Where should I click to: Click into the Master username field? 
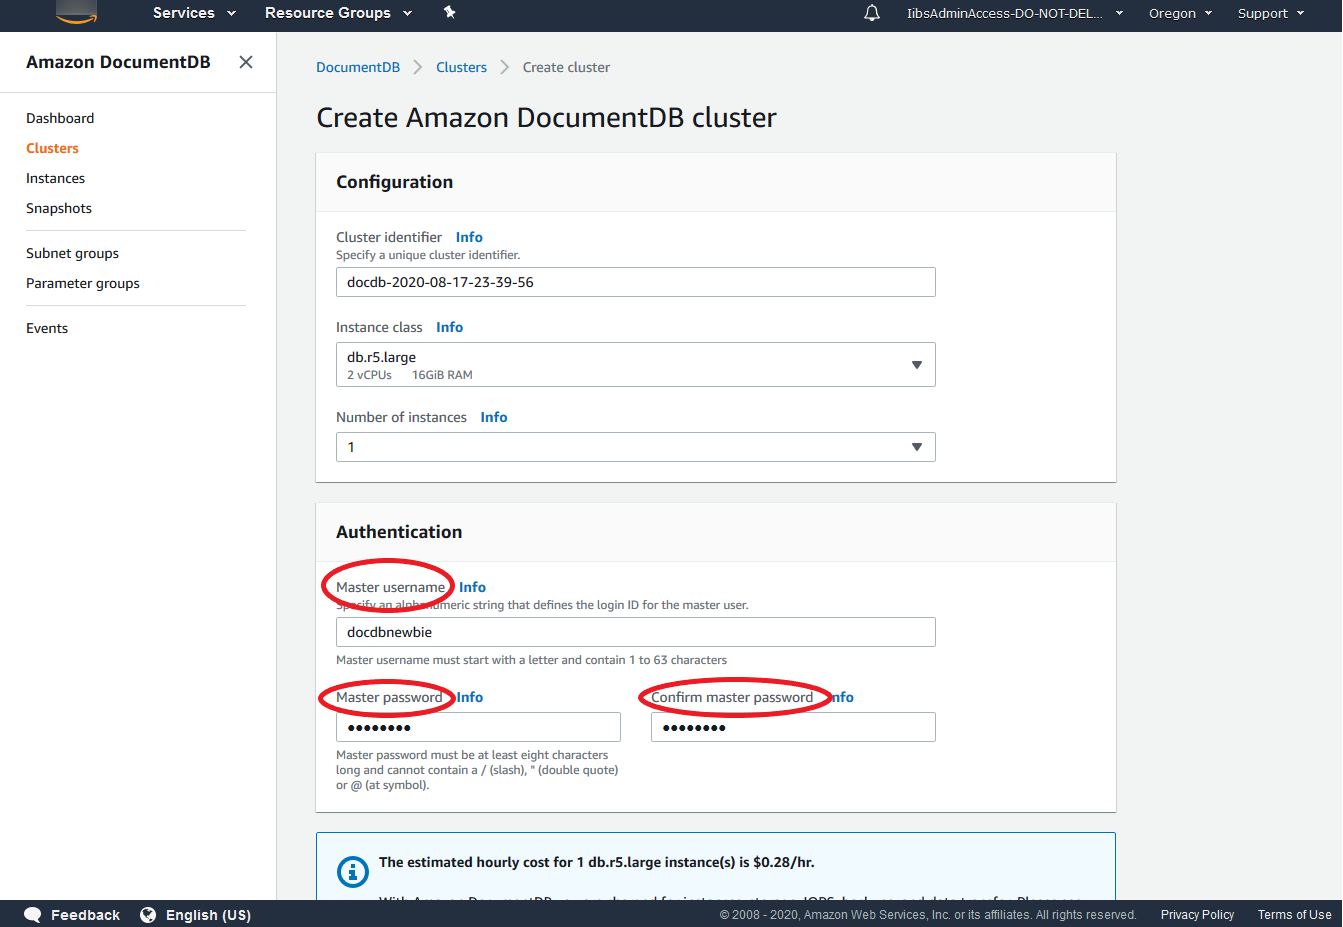pos(635,632)
